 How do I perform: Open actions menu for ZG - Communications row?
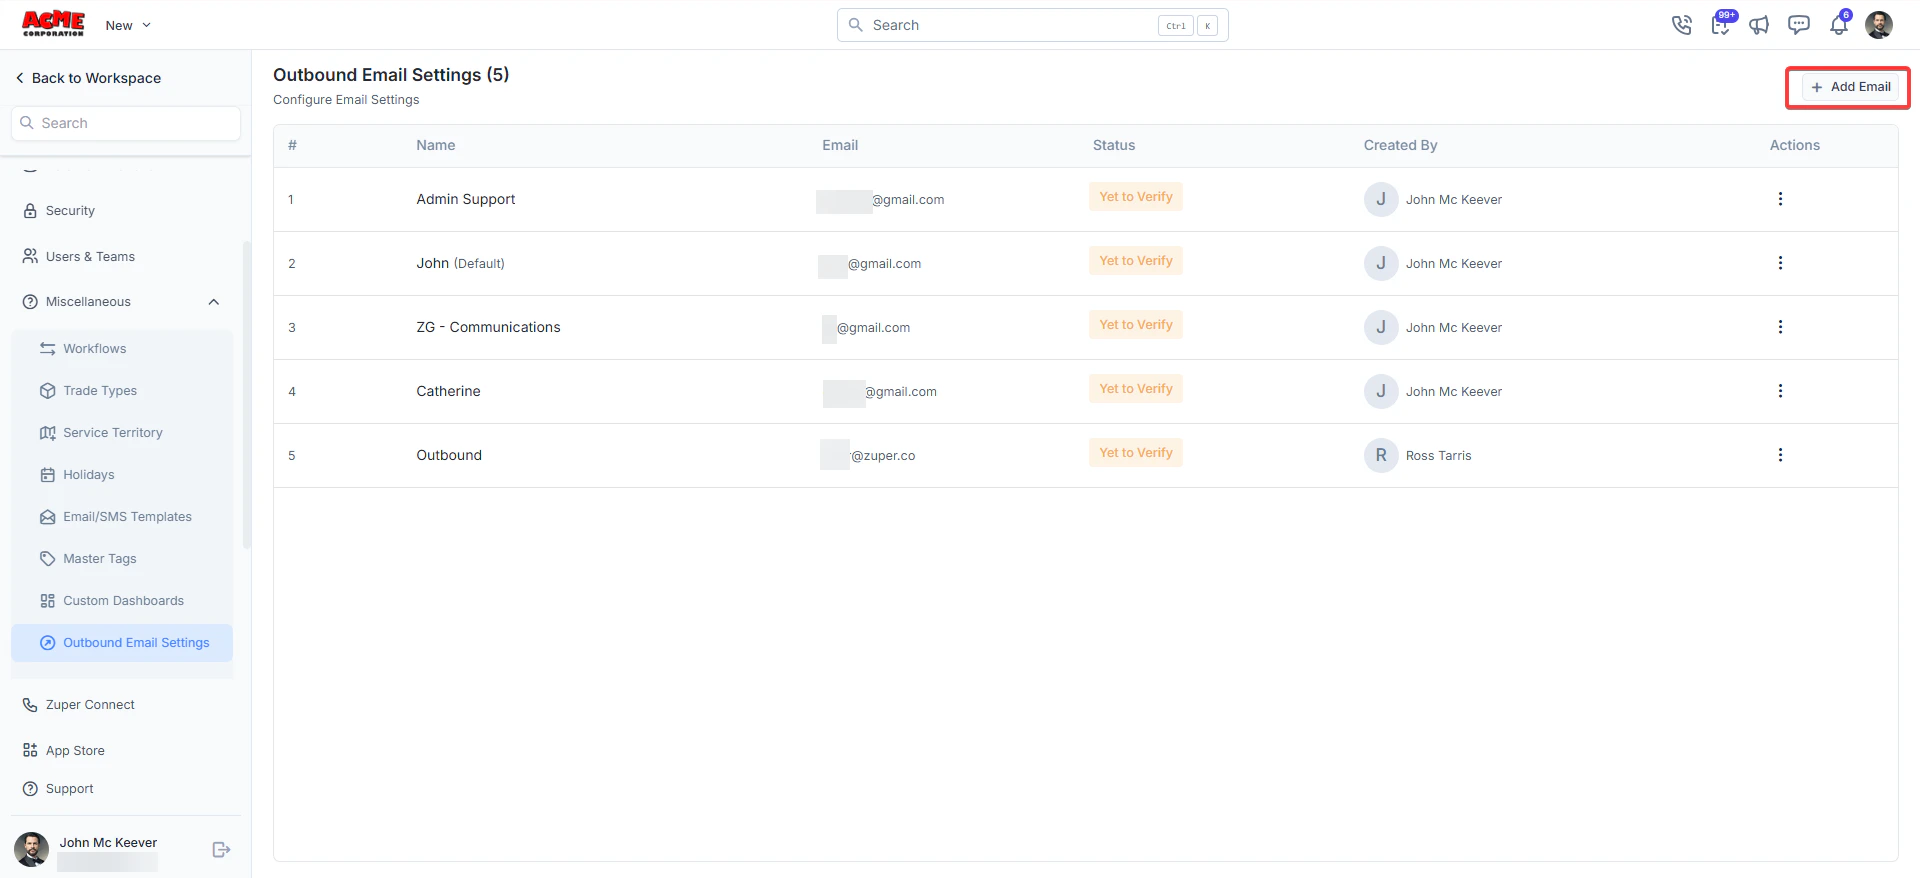(x=1780, y=327)
